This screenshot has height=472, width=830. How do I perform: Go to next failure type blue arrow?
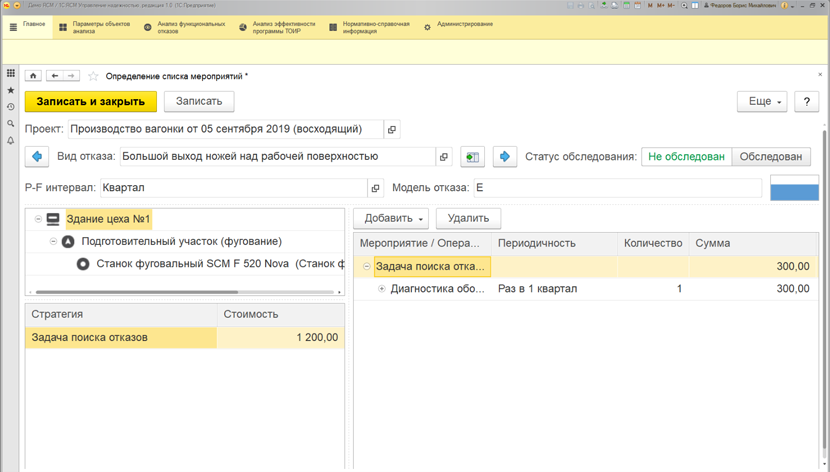pos(505,157)
